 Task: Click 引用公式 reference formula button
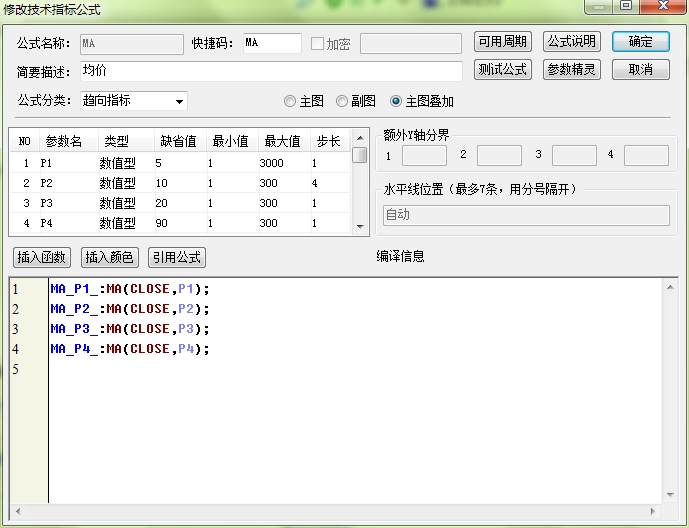coord(177,257)
